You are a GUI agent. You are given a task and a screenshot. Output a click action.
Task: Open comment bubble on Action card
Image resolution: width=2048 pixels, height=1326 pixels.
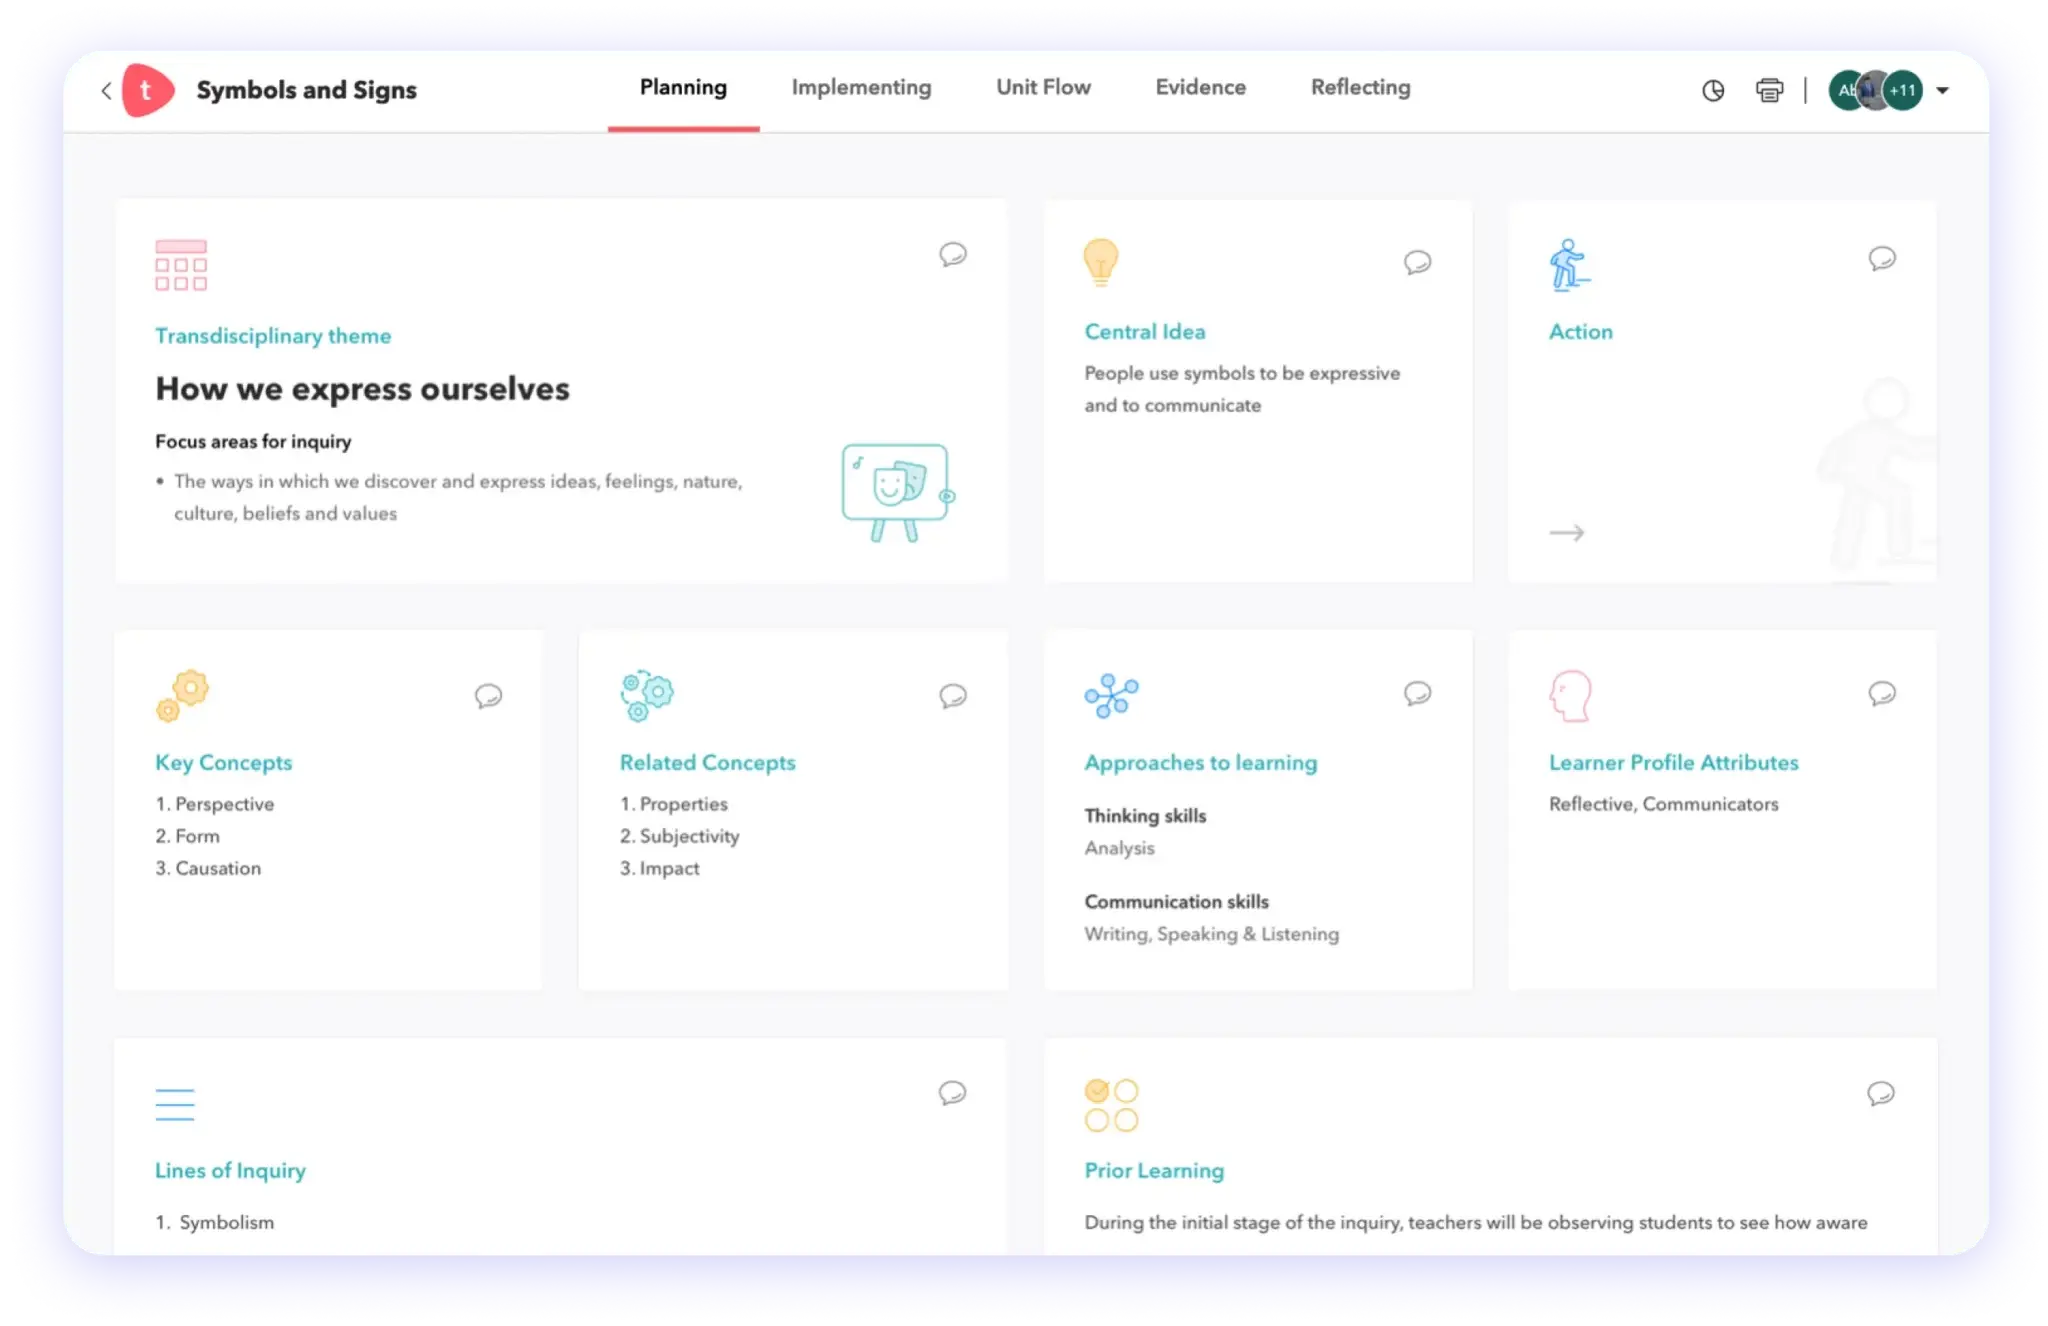pos(1882,258)
